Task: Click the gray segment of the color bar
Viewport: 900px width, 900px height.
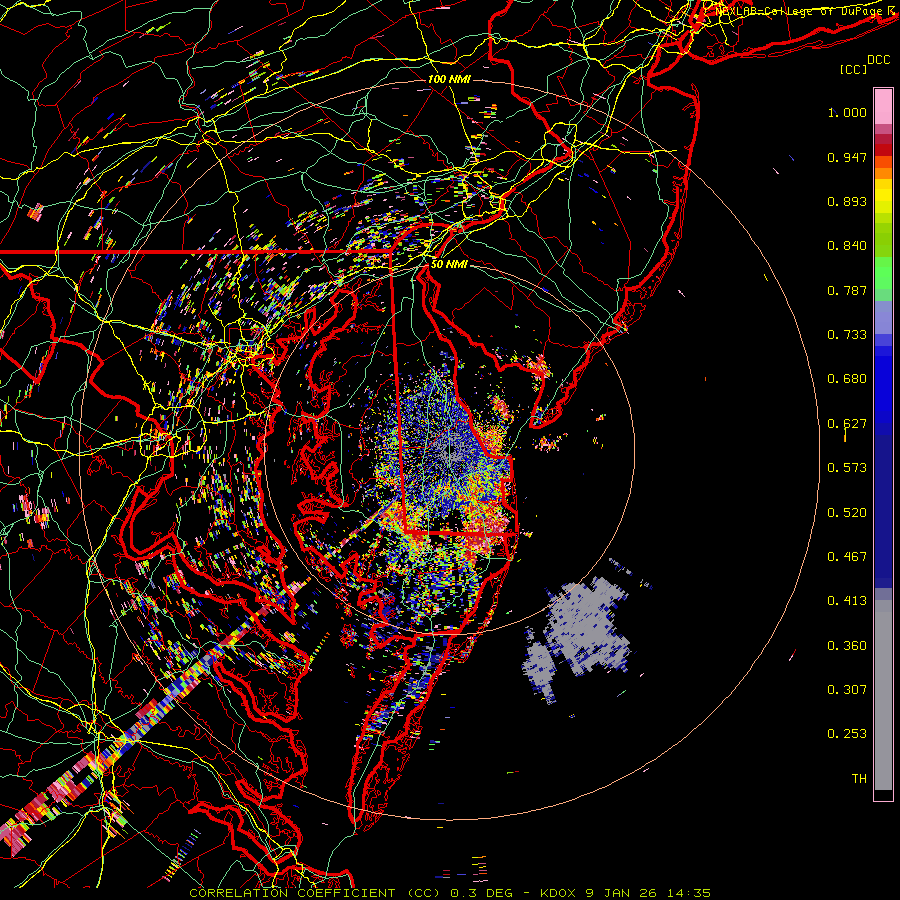Action: coord(883,695)
